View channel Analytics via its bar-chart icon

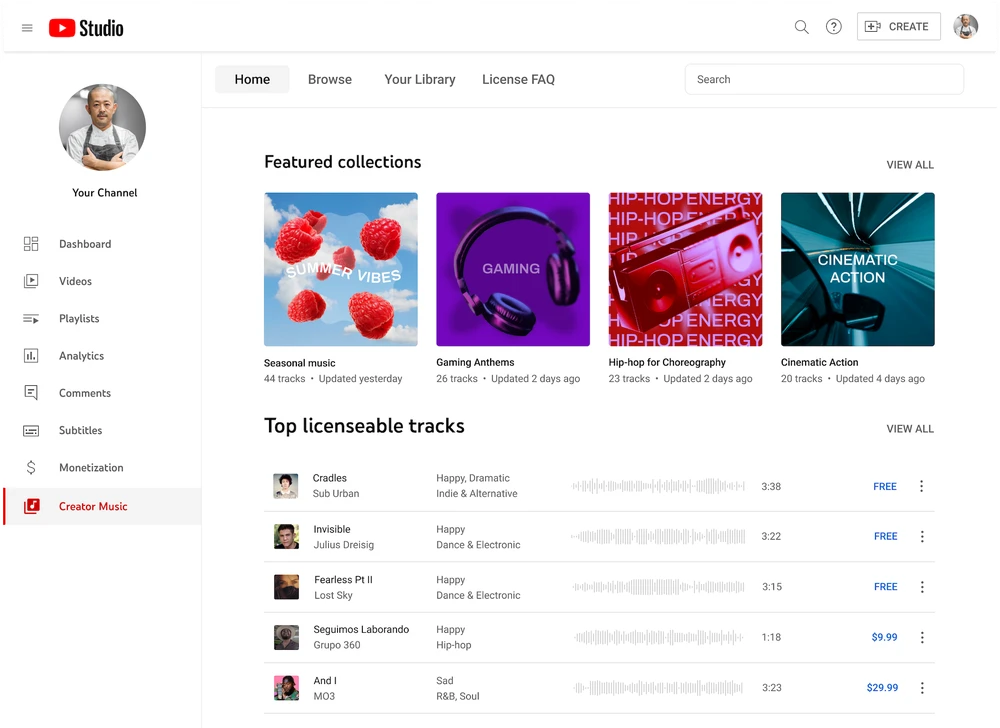pyautogui.click(x=31, y=355)
